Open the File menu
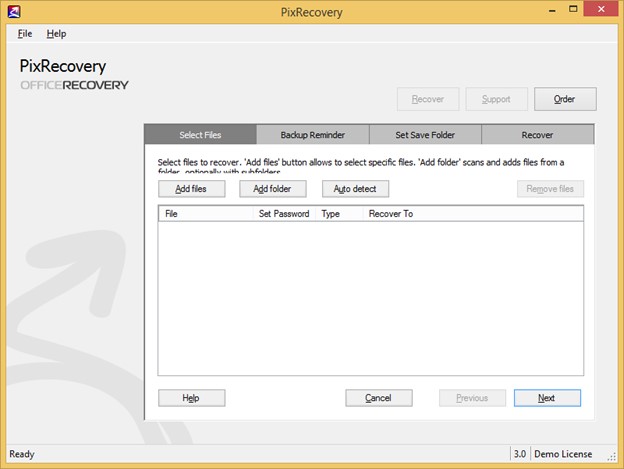Screen dimensions: 624x469 (x=25, y=34)
